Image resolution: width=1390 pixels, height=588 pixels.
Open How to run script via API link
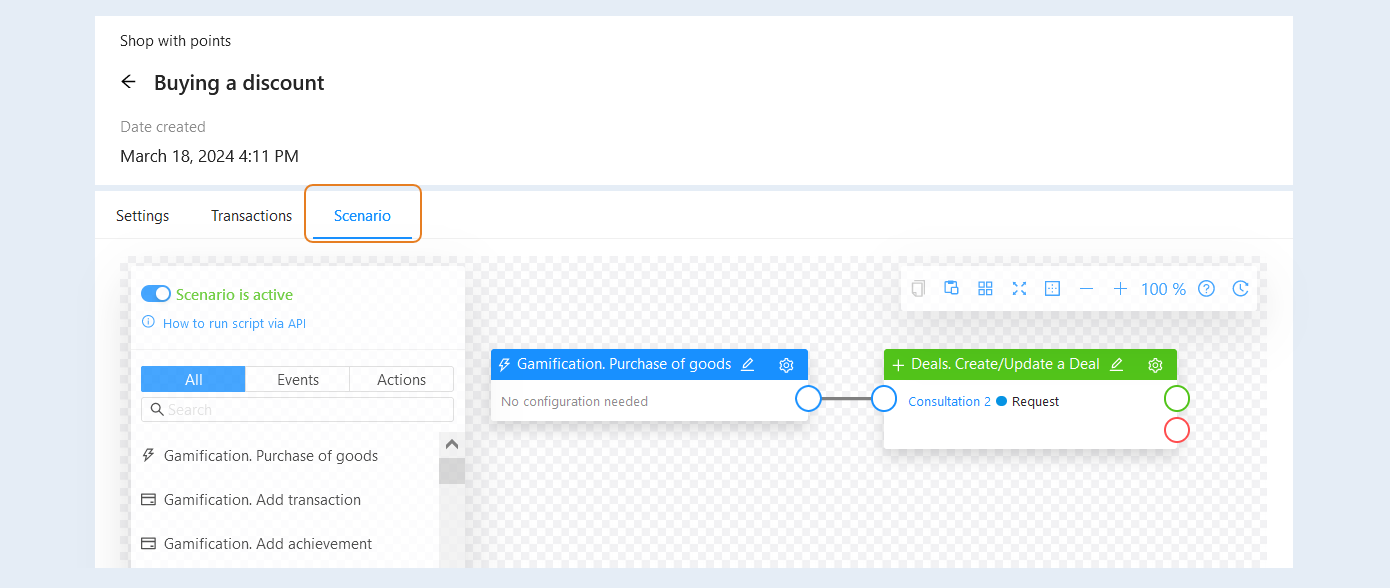pyautogui.click(x=234, y=323)
